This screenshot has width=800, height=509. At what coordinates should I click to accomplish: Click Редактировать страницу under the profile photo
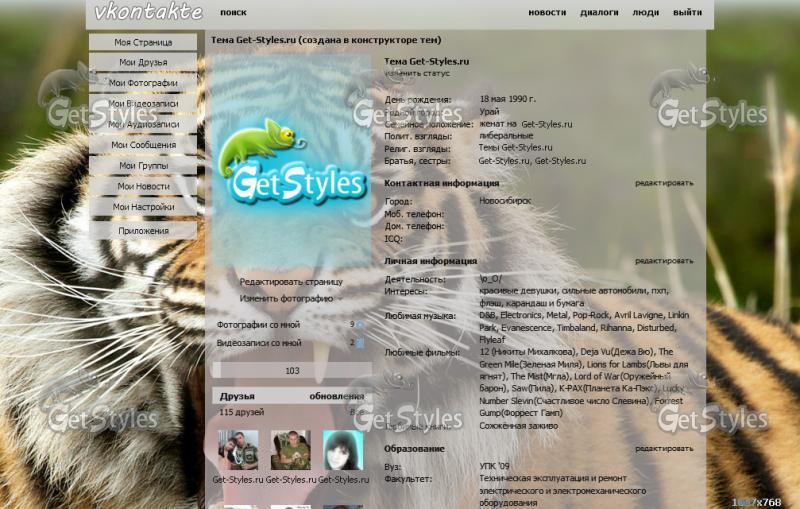[291, 282]
